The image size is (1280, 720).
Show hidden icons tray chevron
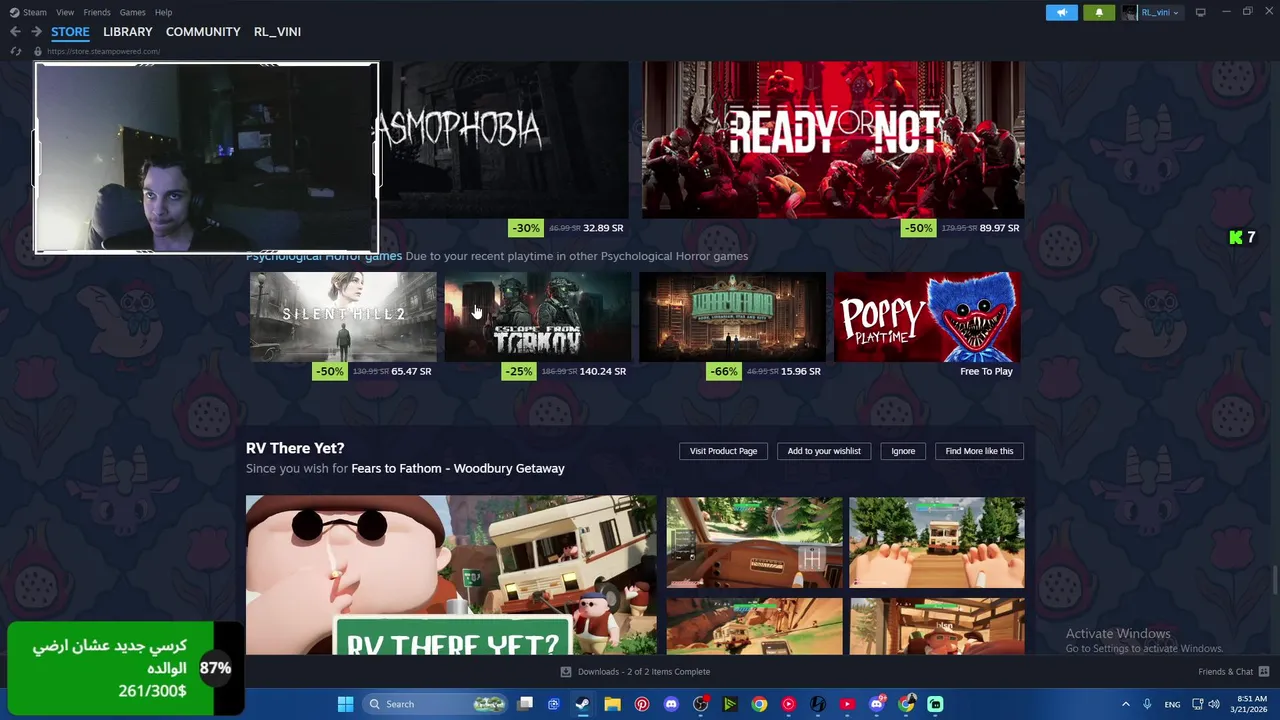click(x=1125, y=704)
